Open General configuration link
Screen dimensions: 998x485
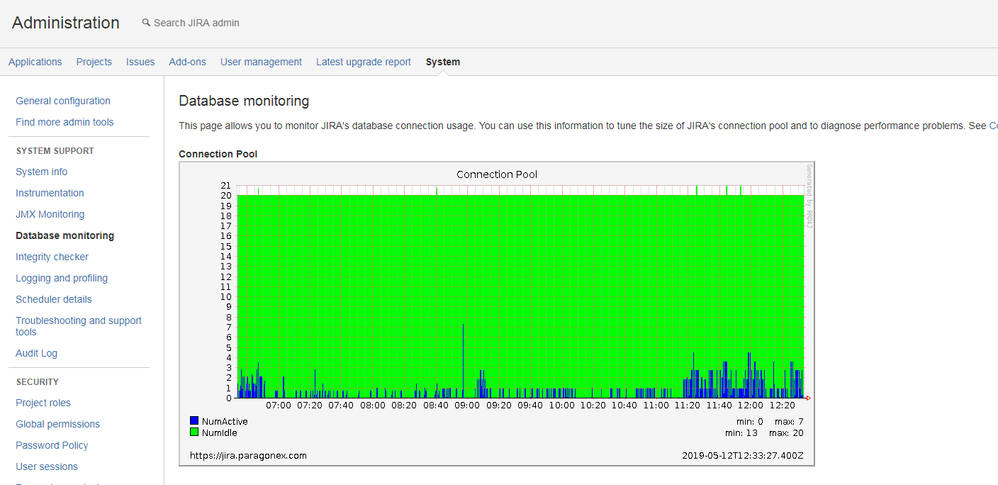coord(63,101)
